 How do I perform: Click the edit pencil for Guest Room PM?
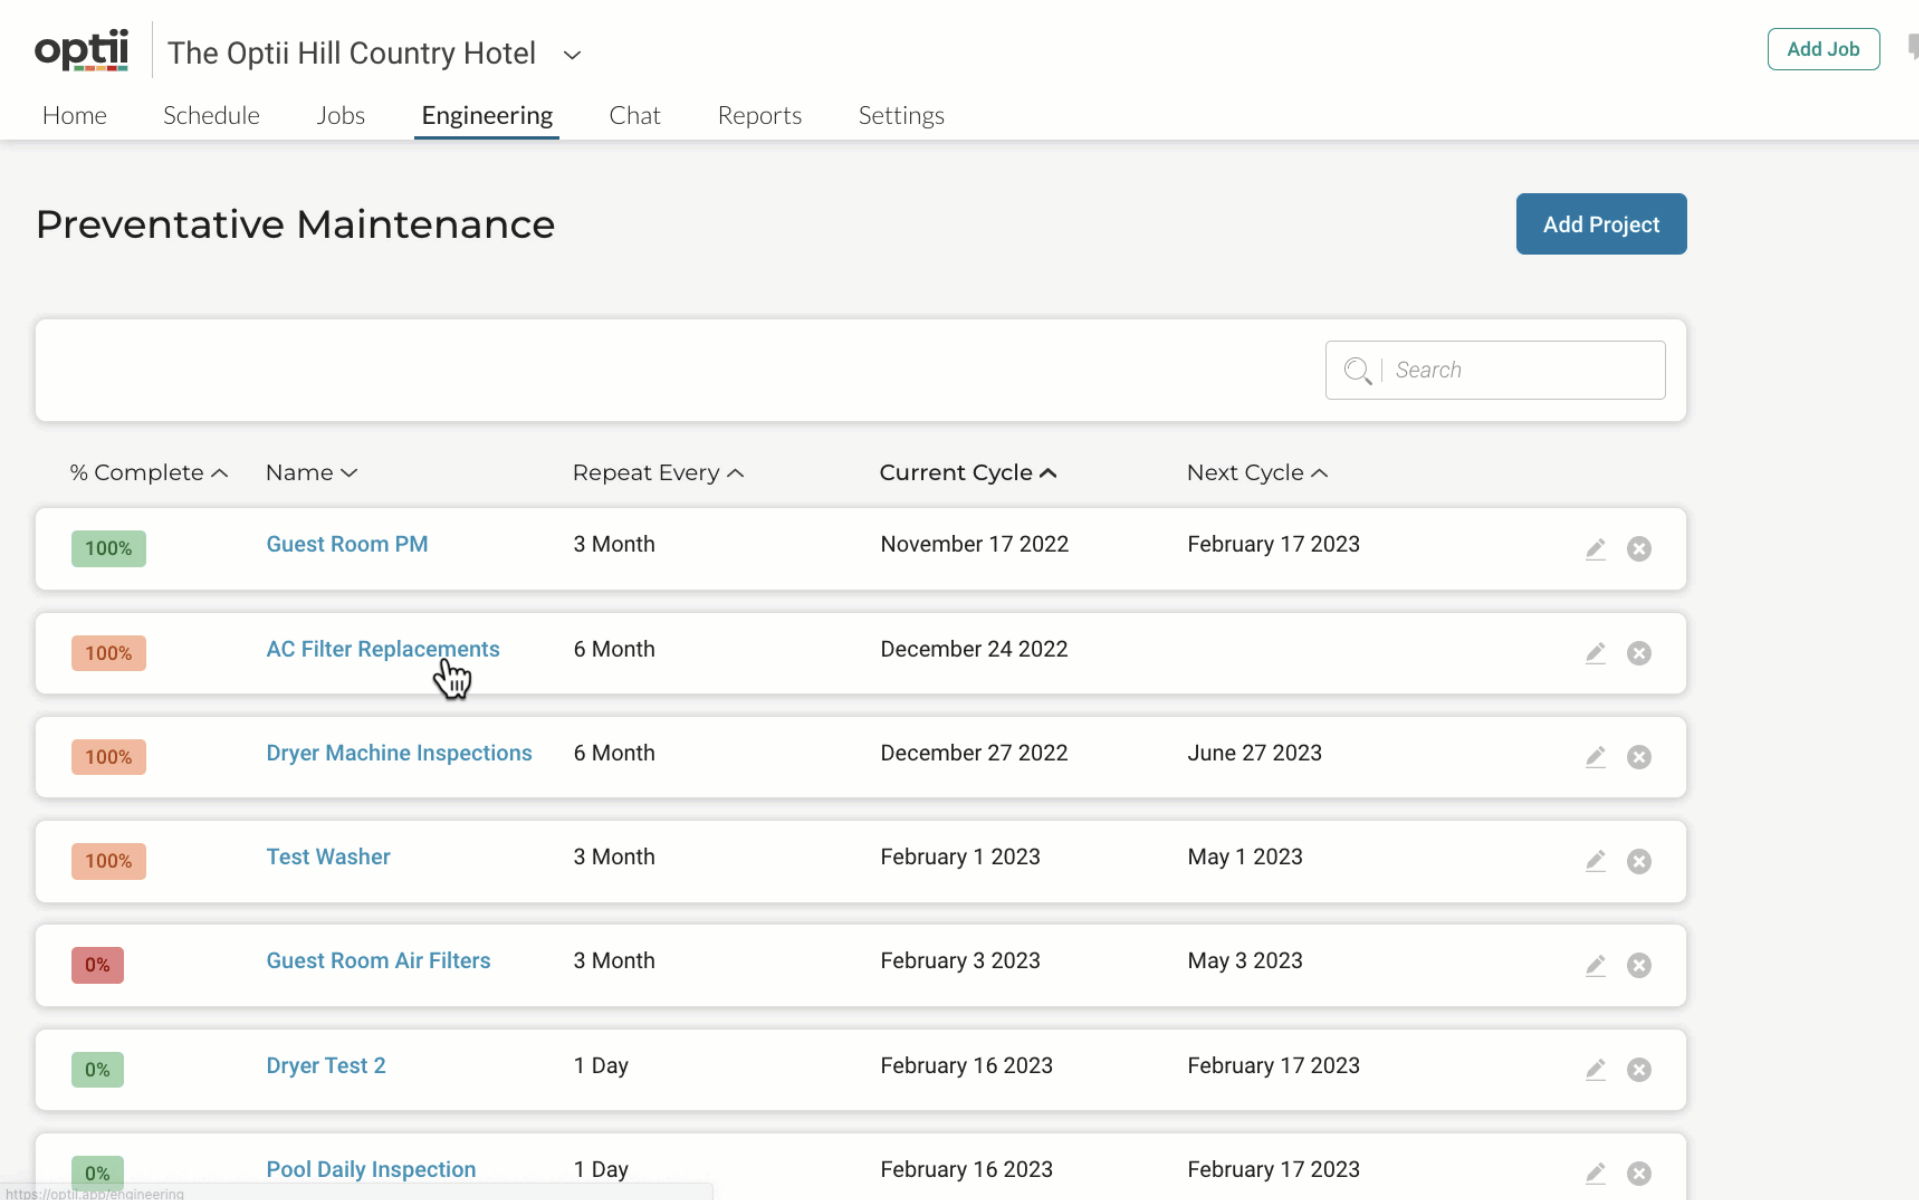click(1595, 549)
